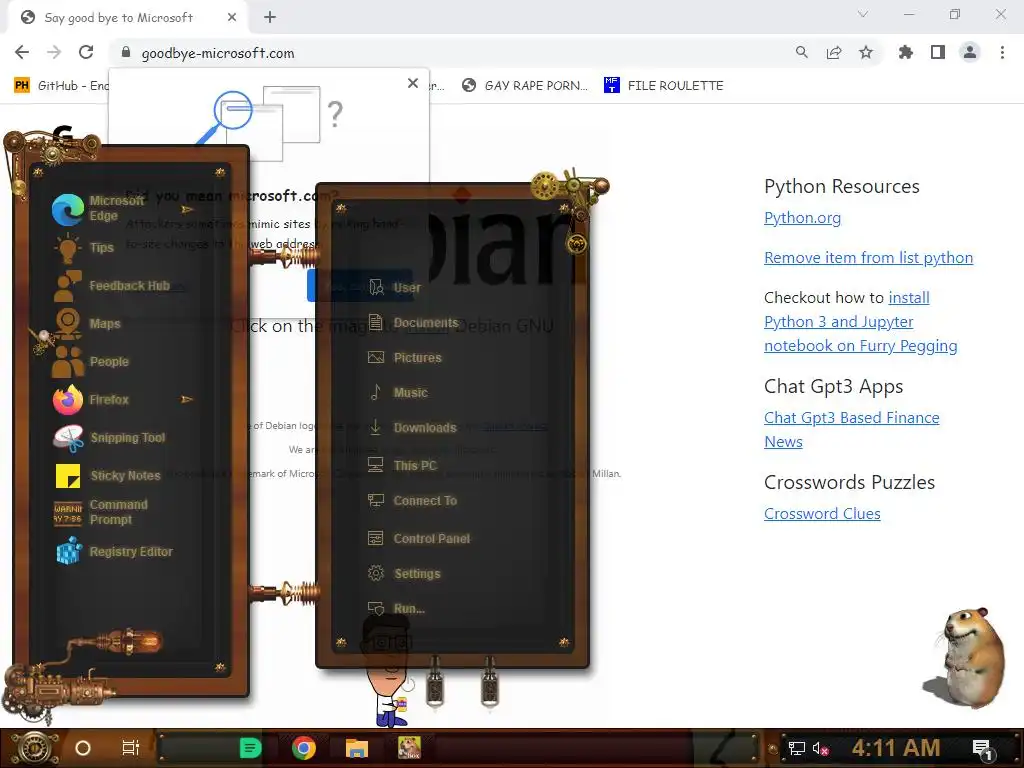Expand Microsoft Edge jump list arrow

[187, 210]
